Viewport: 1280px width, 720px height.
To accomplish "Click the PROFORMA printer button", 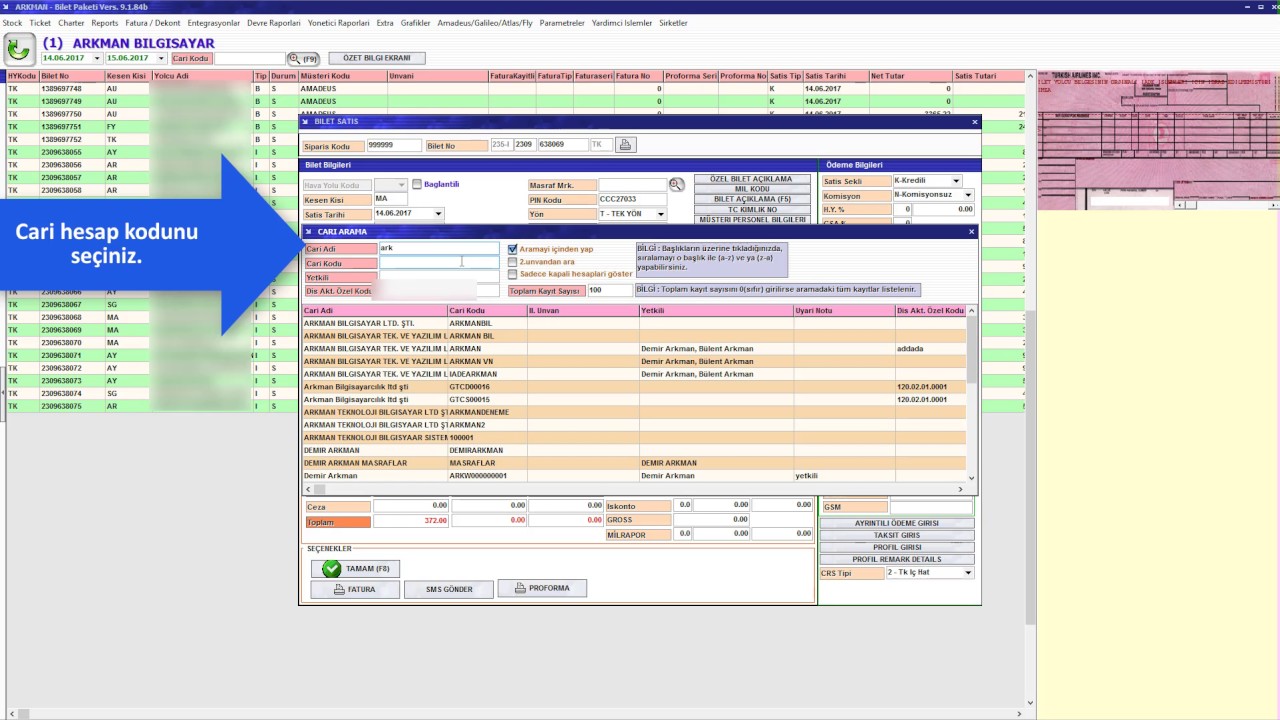I will click(542, 589).
